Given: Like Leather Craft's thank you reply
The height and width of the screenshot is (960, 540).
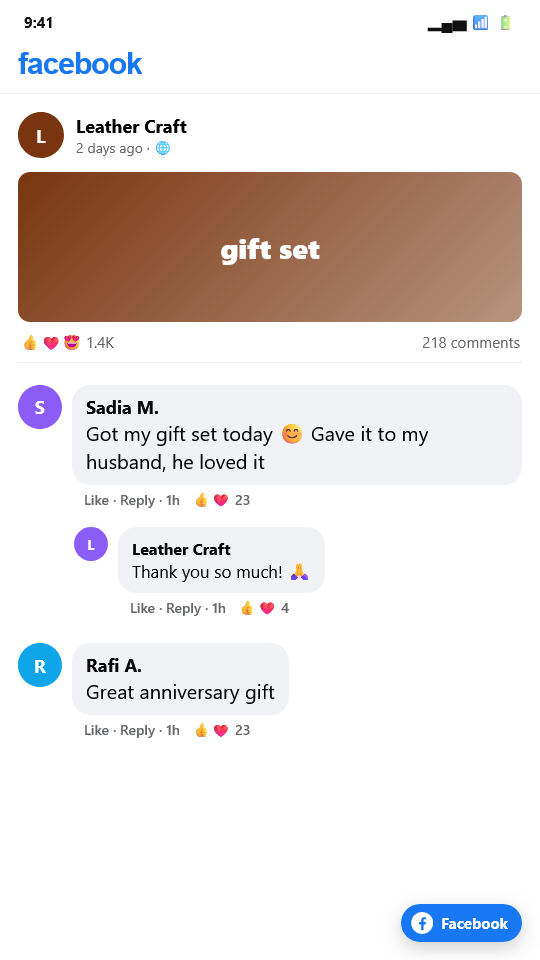Looking at the screenshot, I should tap(142, 608).
